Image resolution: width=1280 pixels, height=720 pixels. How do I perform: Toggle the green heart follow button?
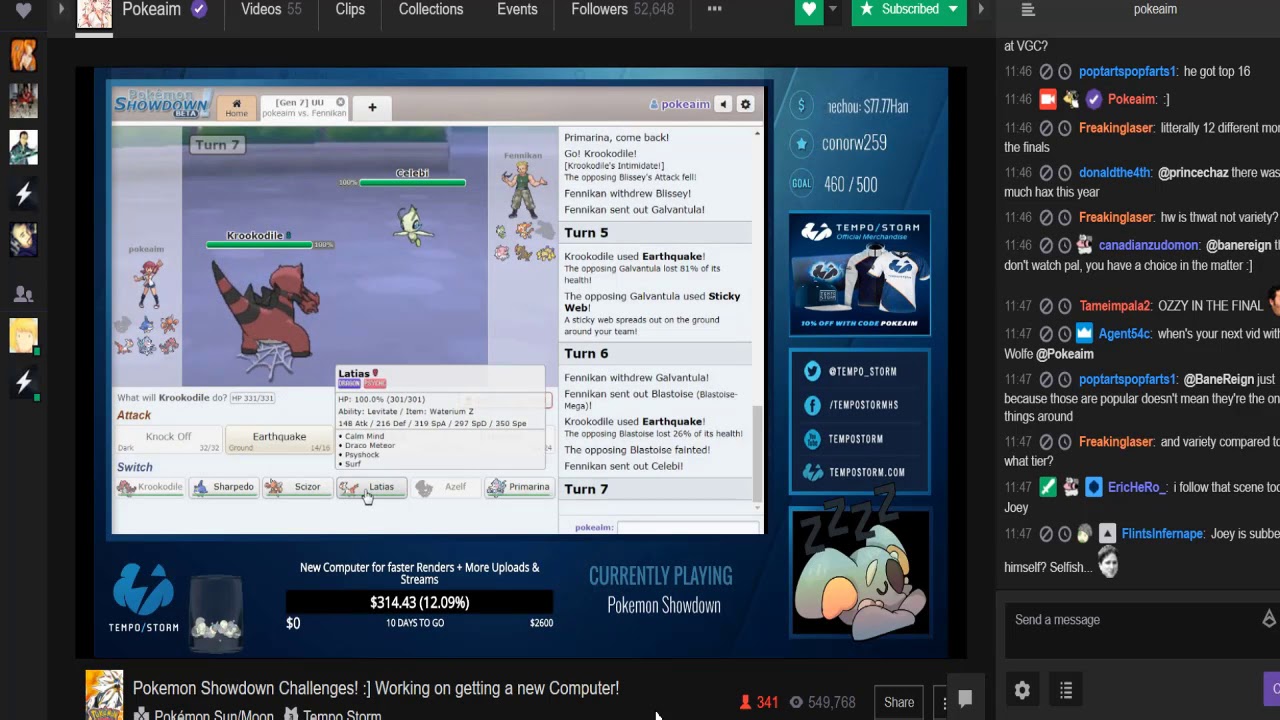click(x=809, y=10)
